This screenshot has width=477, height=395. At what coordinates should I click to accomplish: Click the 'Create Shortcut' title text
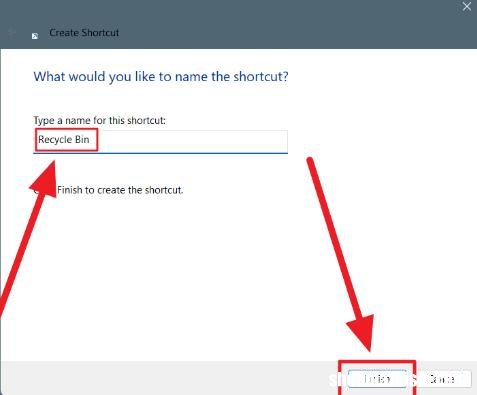84,33
